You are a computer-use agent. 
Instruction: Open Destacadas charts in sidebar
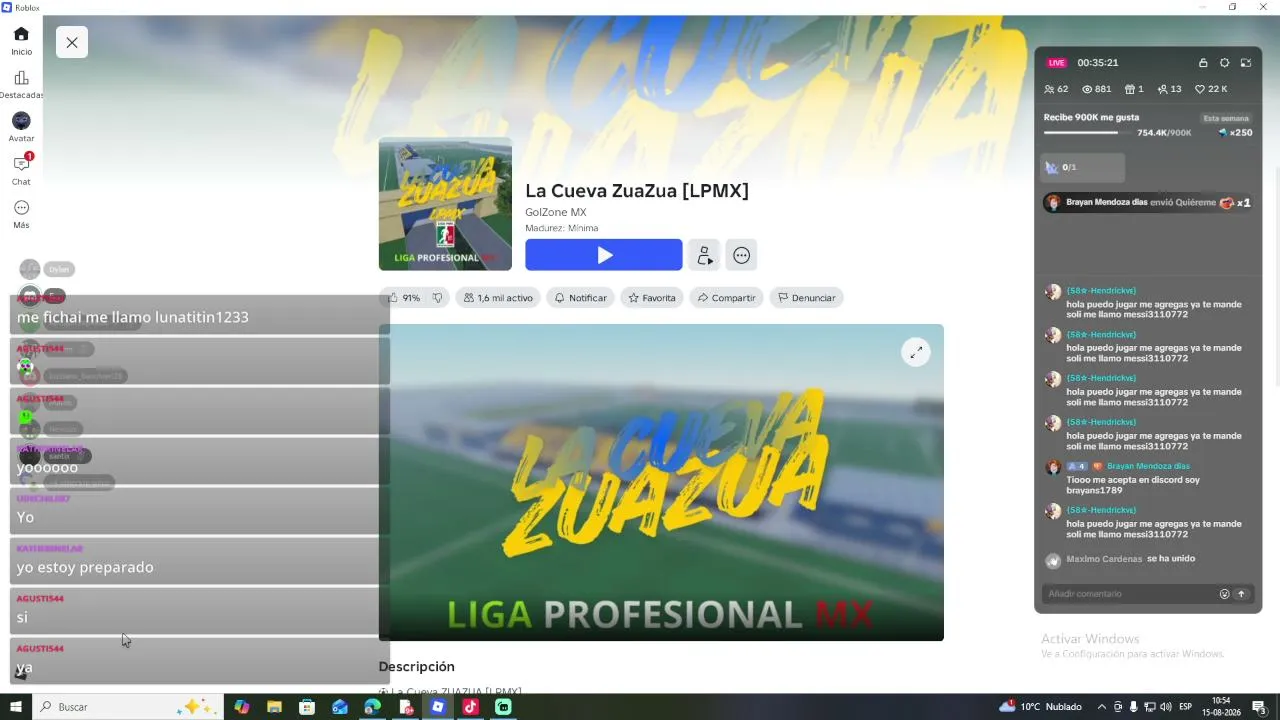[x=21, y=84]
